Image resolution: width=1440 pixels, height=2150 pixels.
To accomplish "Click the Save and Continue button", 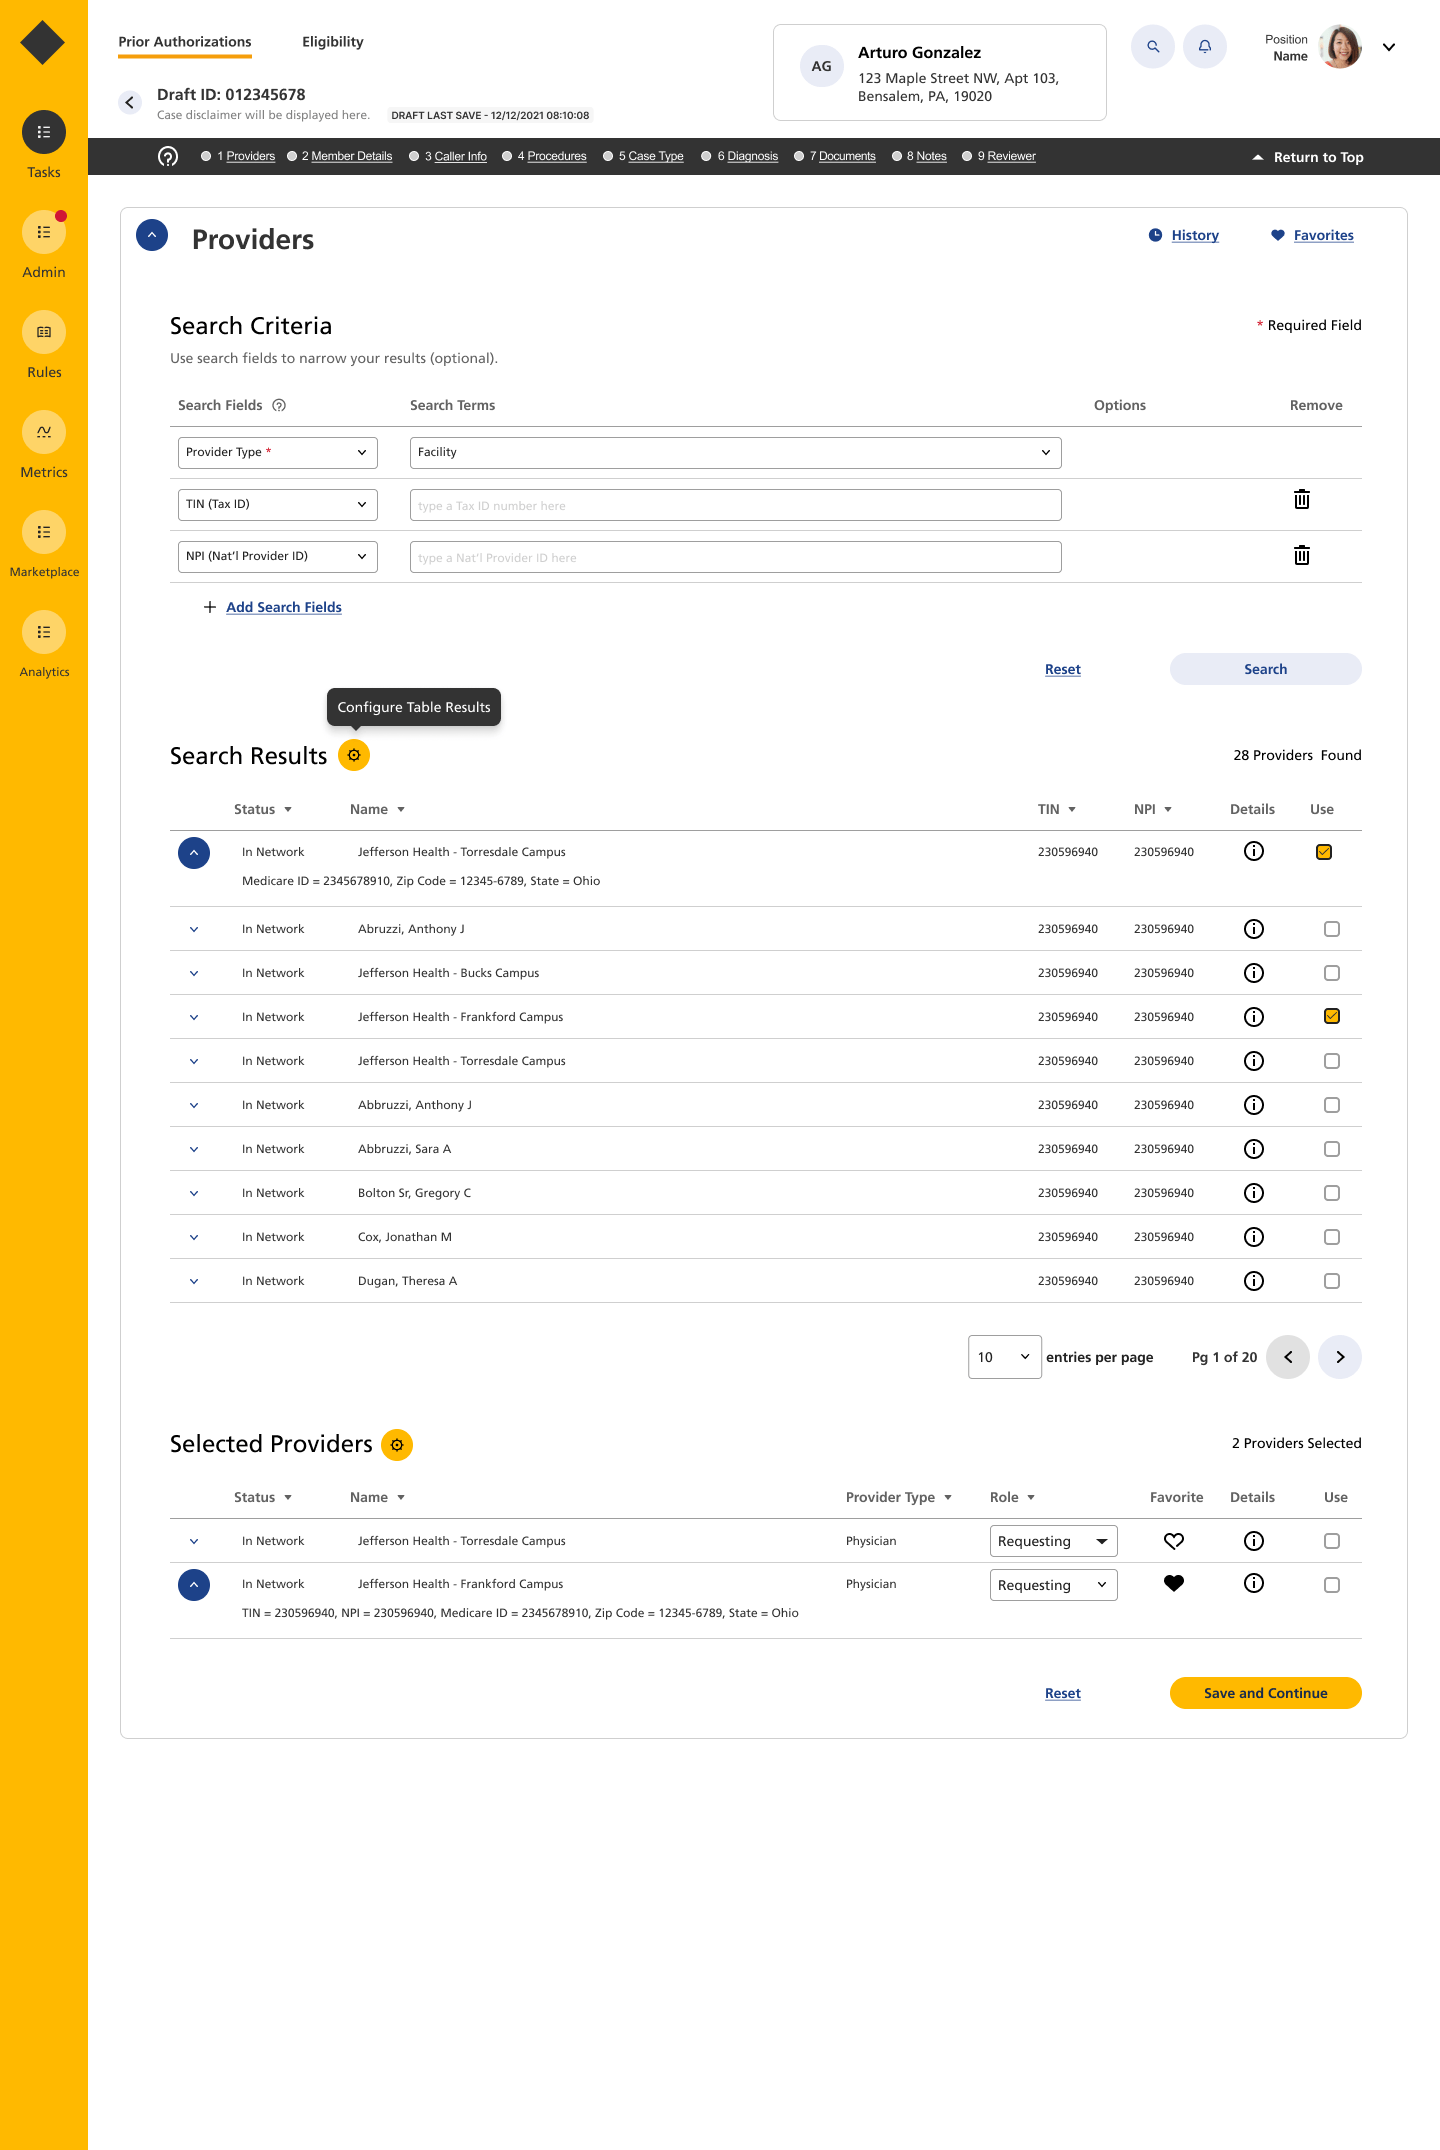I will (x=1265, y=1693).
